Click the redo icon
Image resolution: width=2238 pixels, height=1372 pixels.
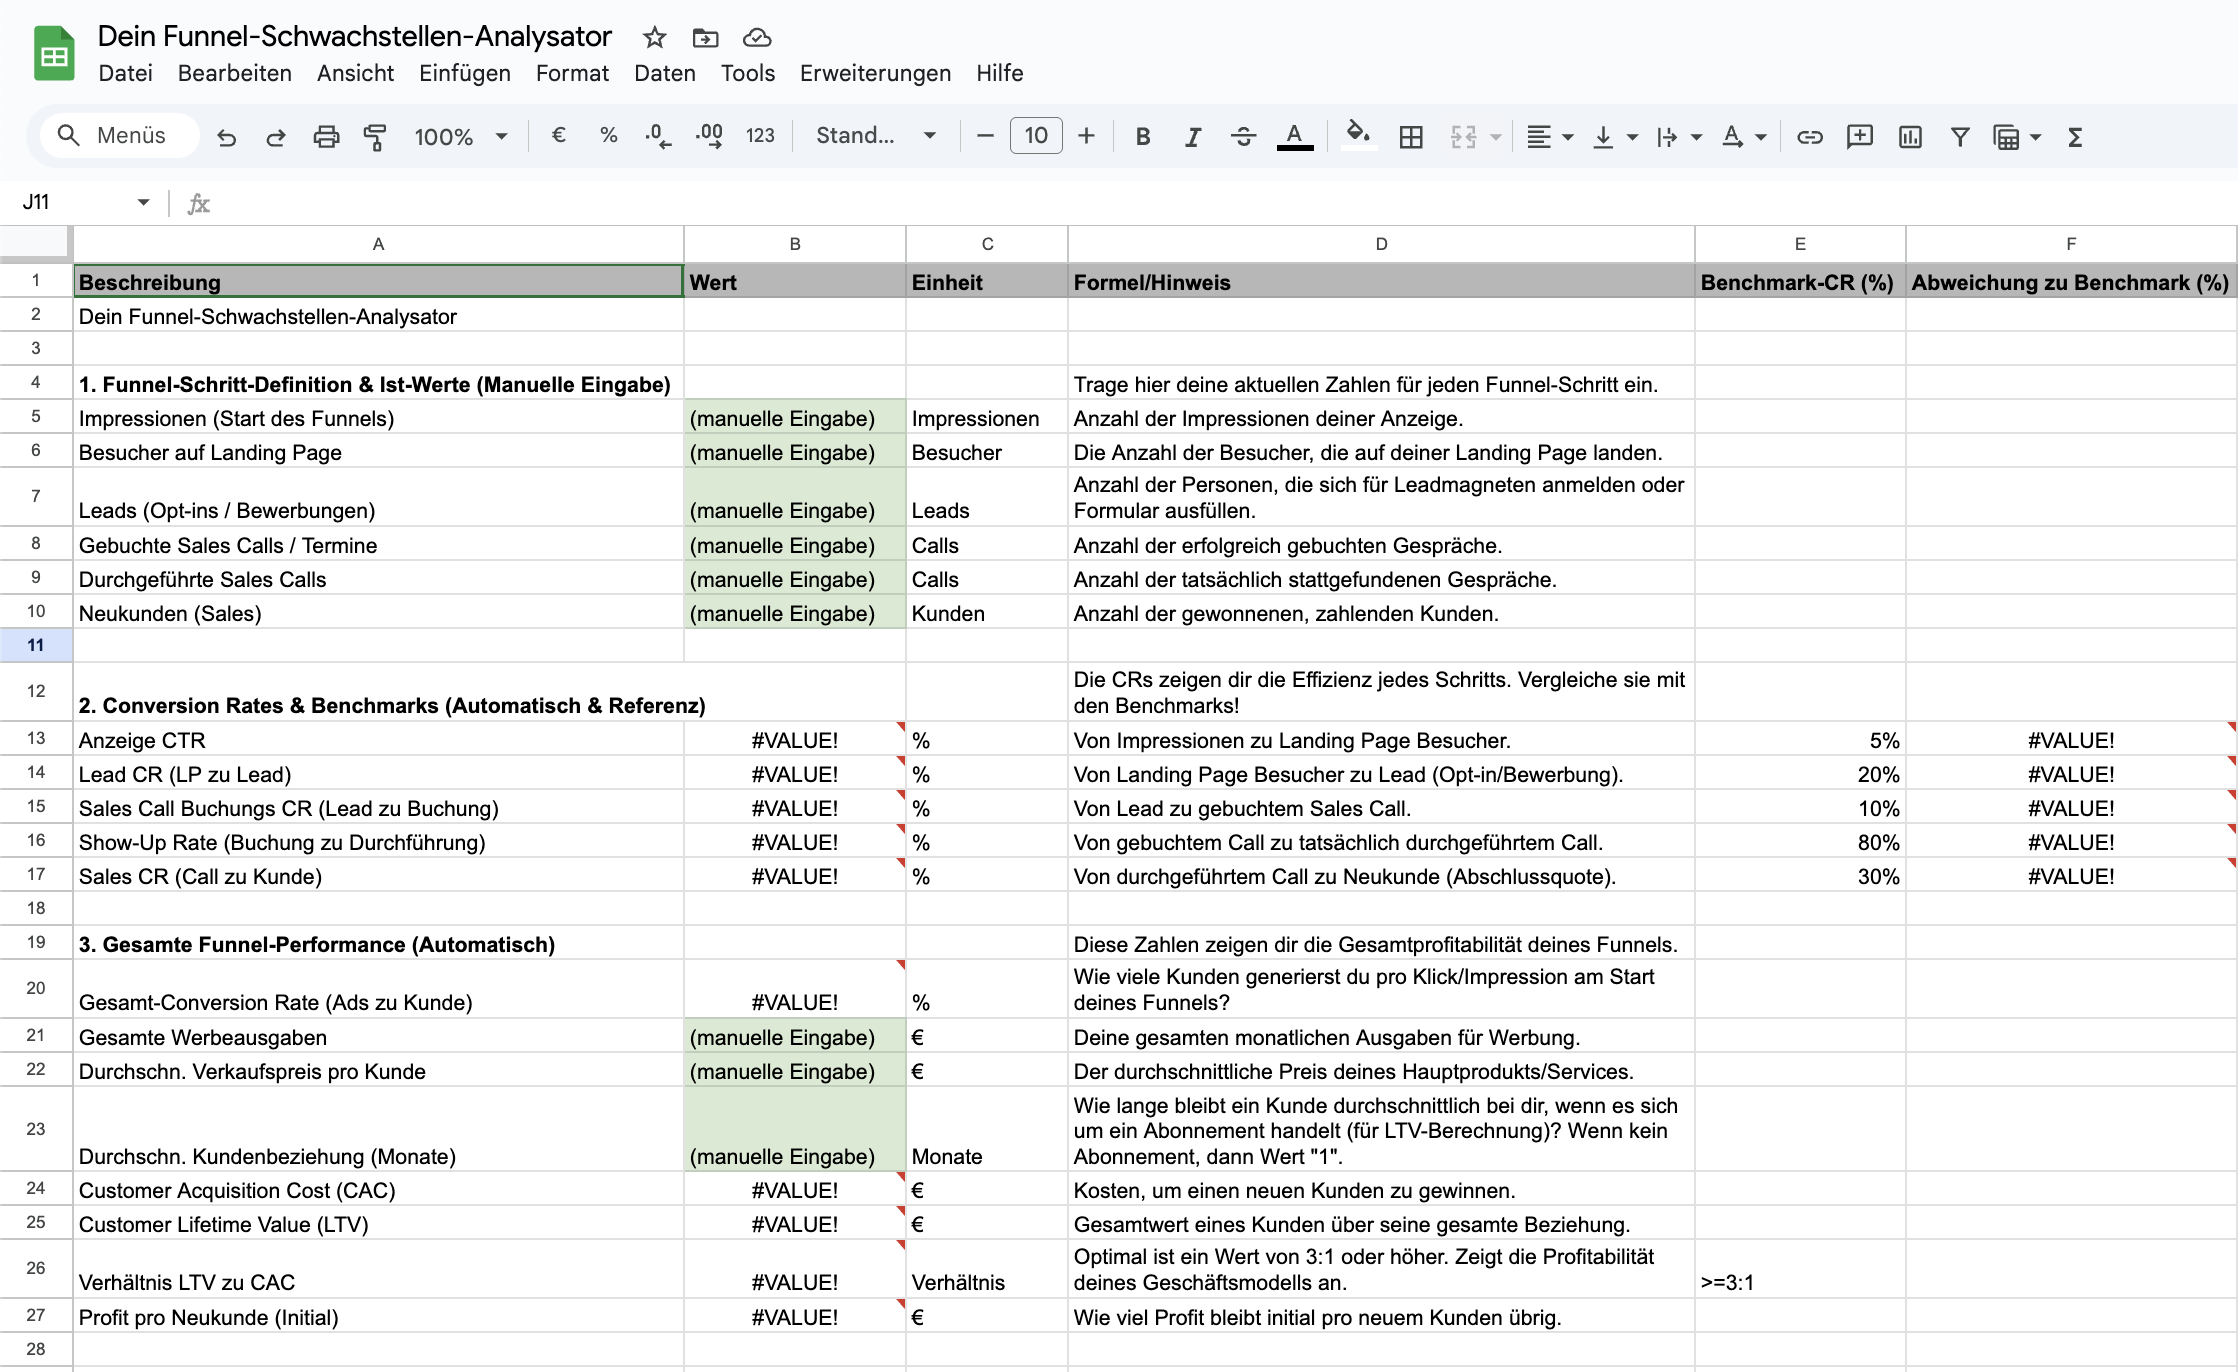coord(276,137)
